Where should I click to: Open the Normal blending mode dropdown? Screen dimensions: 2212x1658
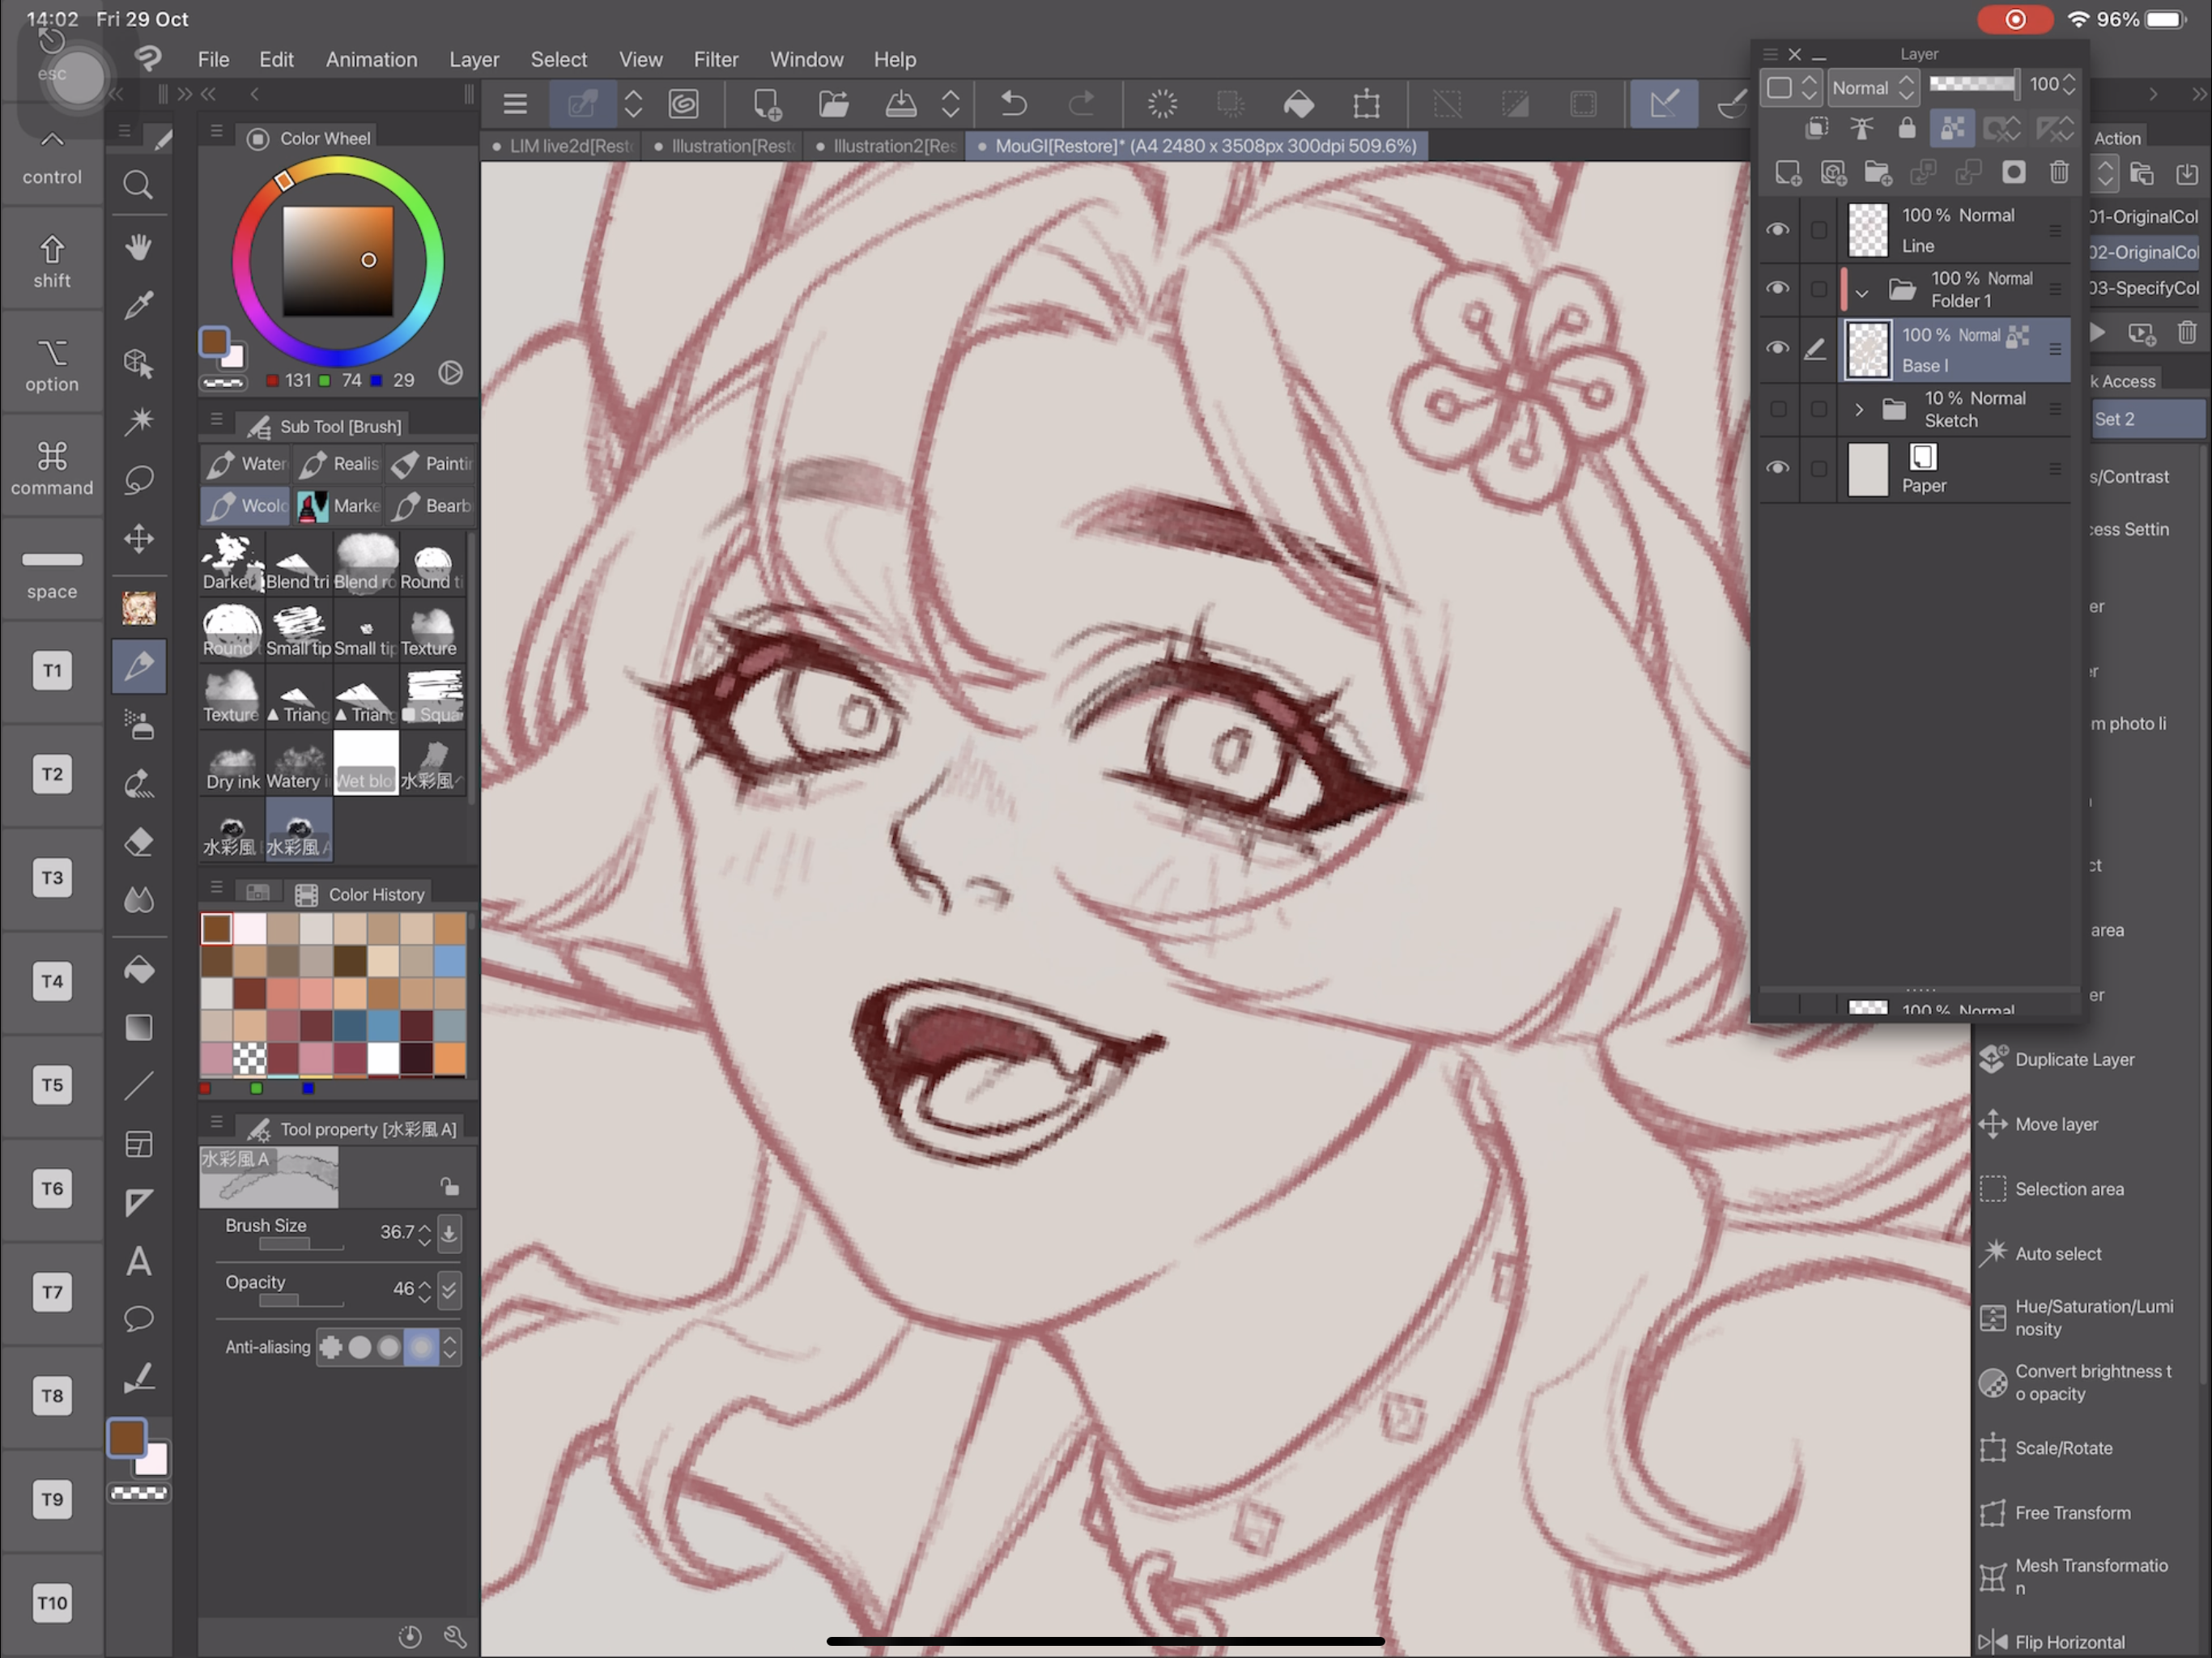pyautogui.click(x=1871, y=88)
